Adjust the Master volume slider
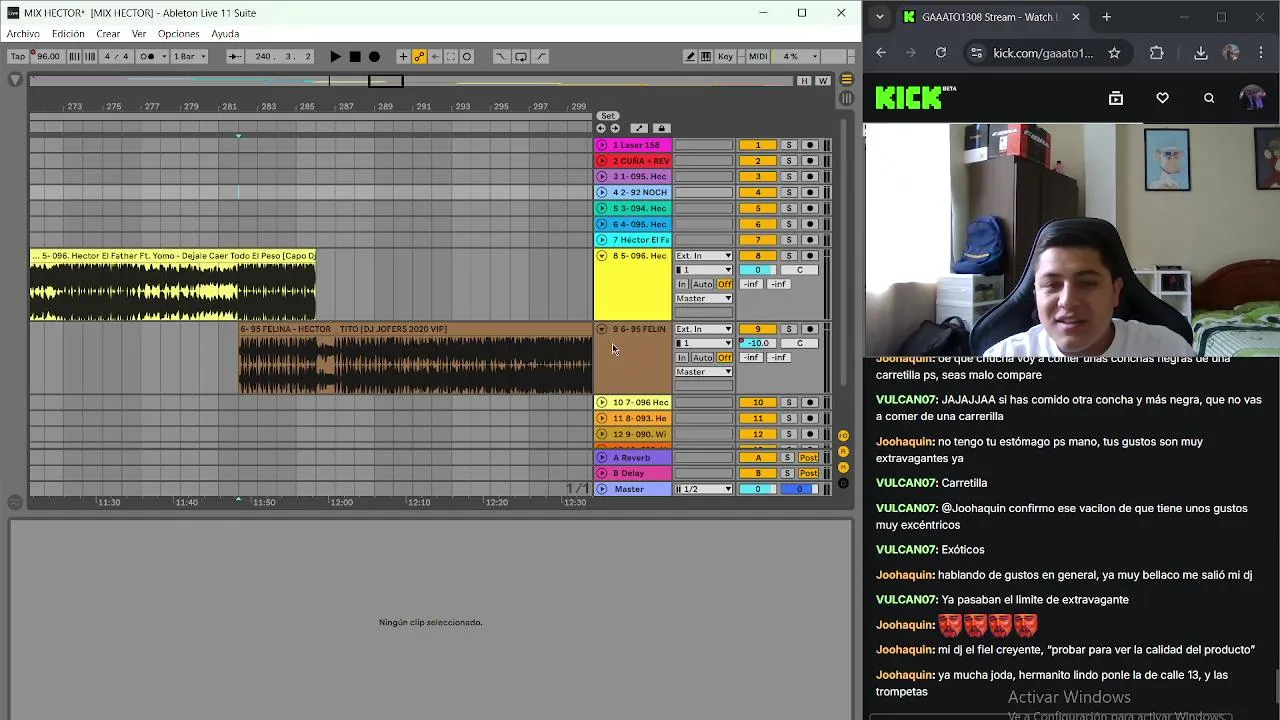 point(758,489)
